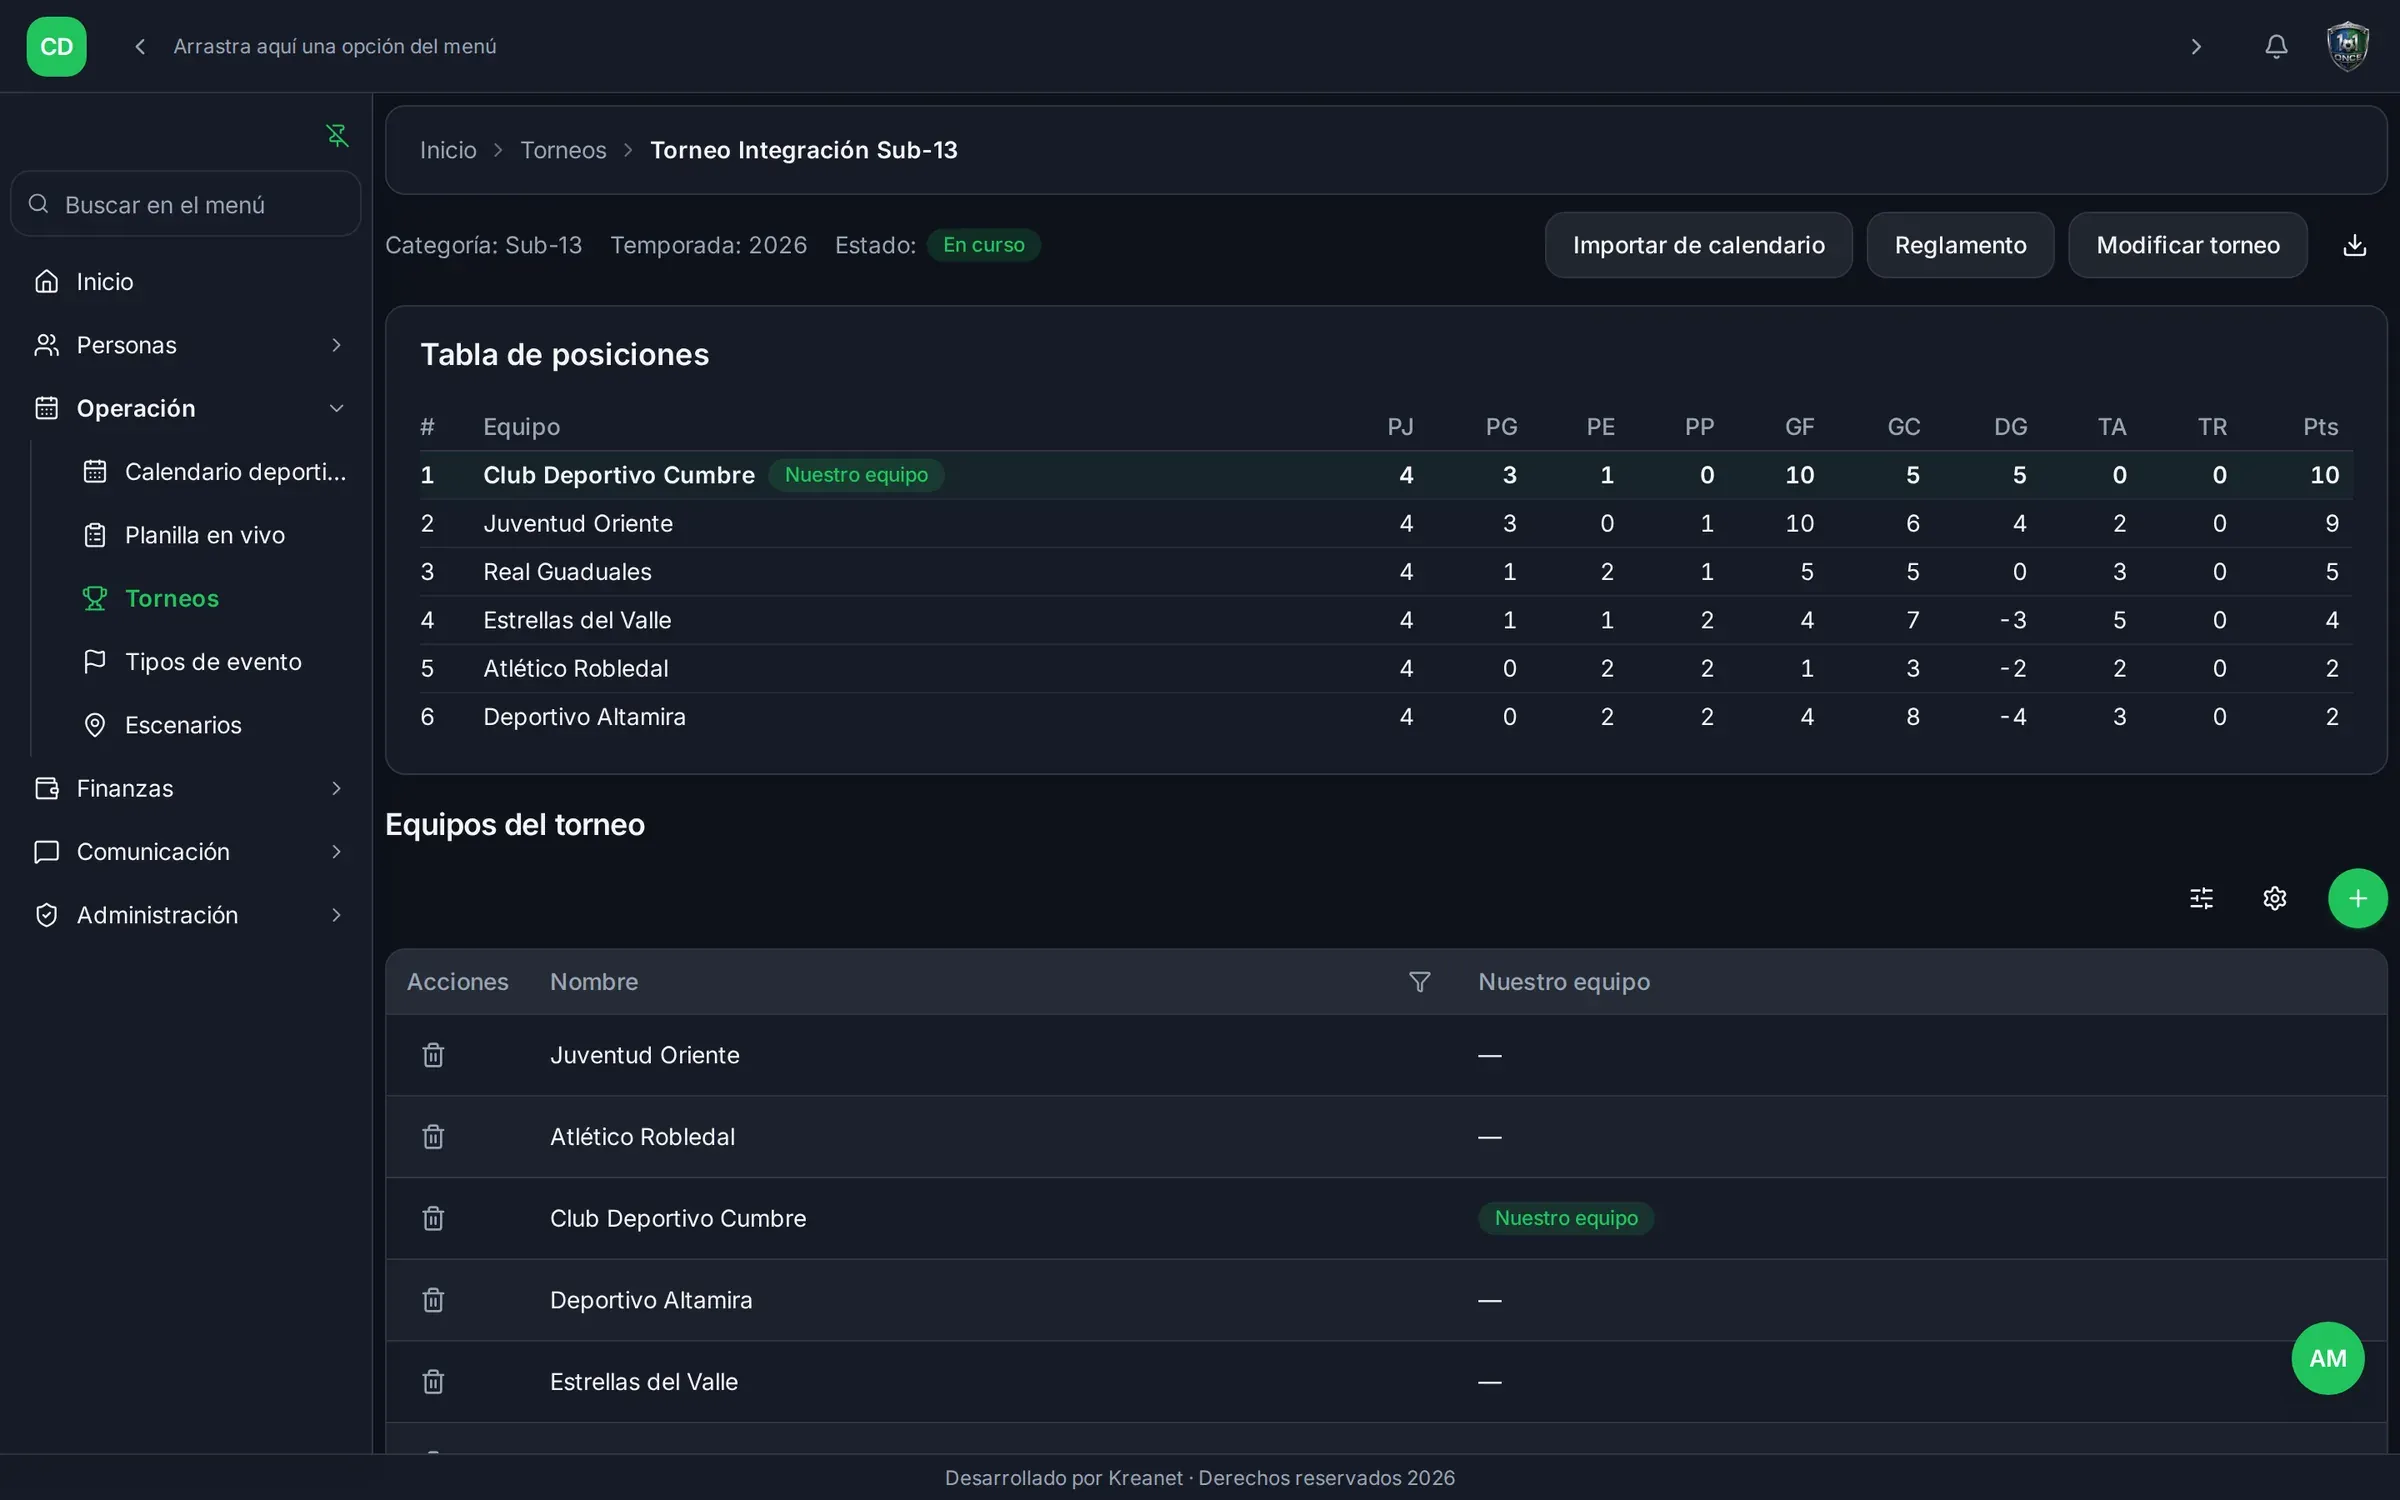2400x1500 pixels.
Task: Open the Reglamento button
Action: pos(1960,245)
